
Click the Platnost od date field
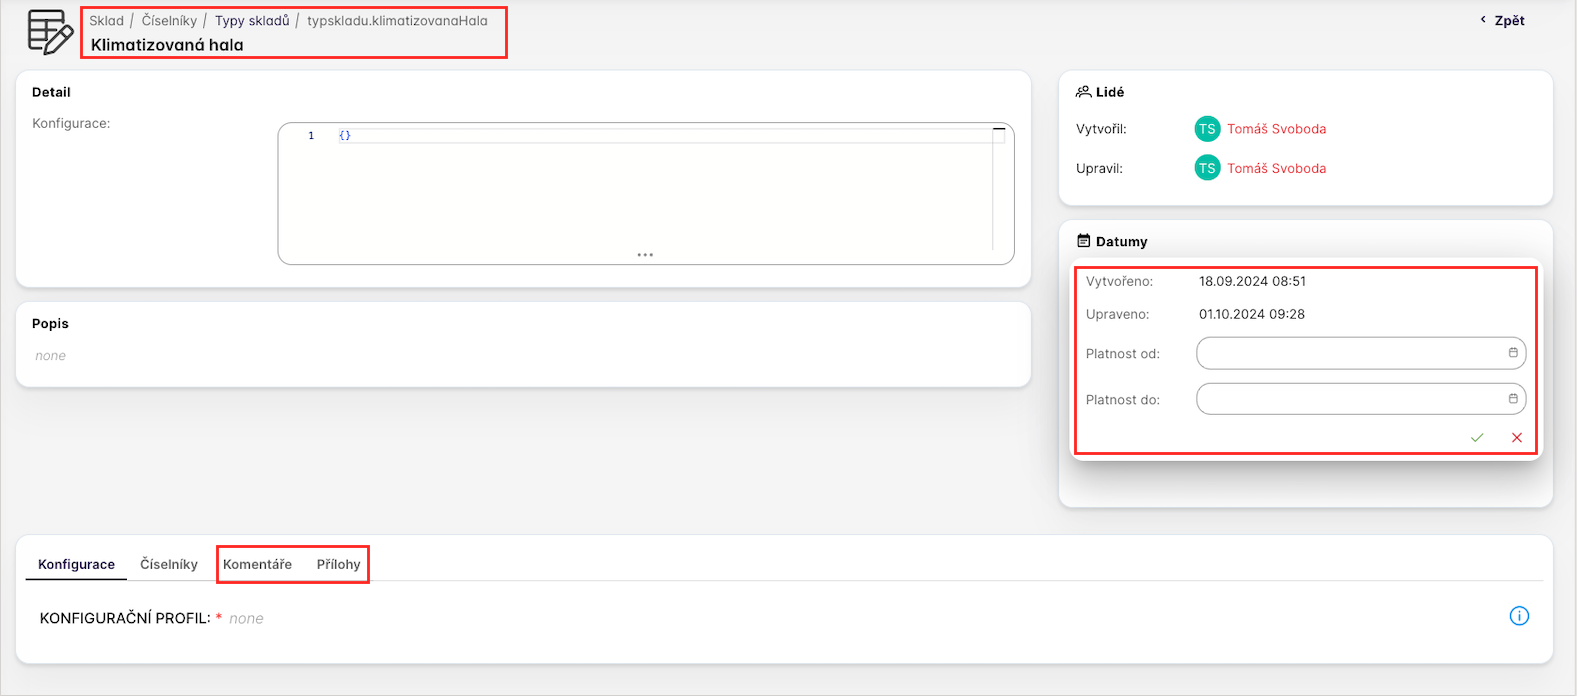pos(1350,353)
